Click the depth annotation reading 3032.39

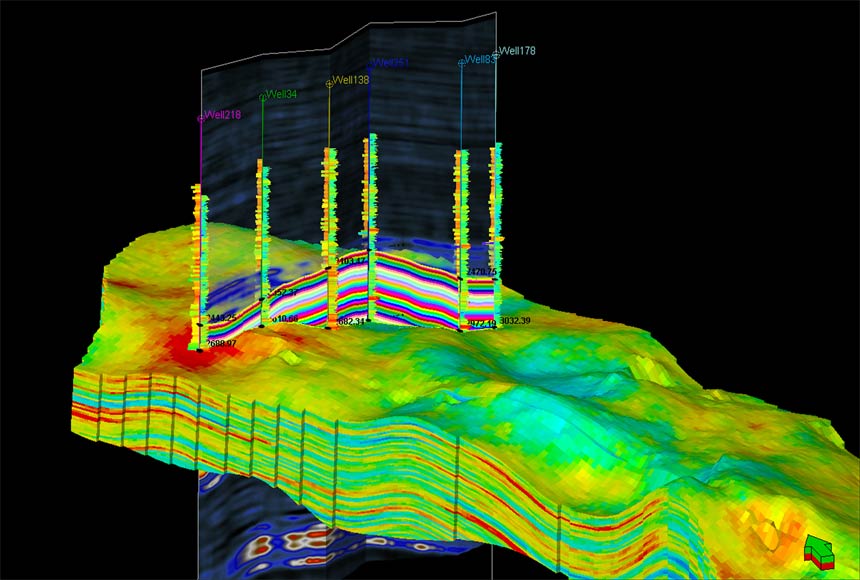click(514, 322)
